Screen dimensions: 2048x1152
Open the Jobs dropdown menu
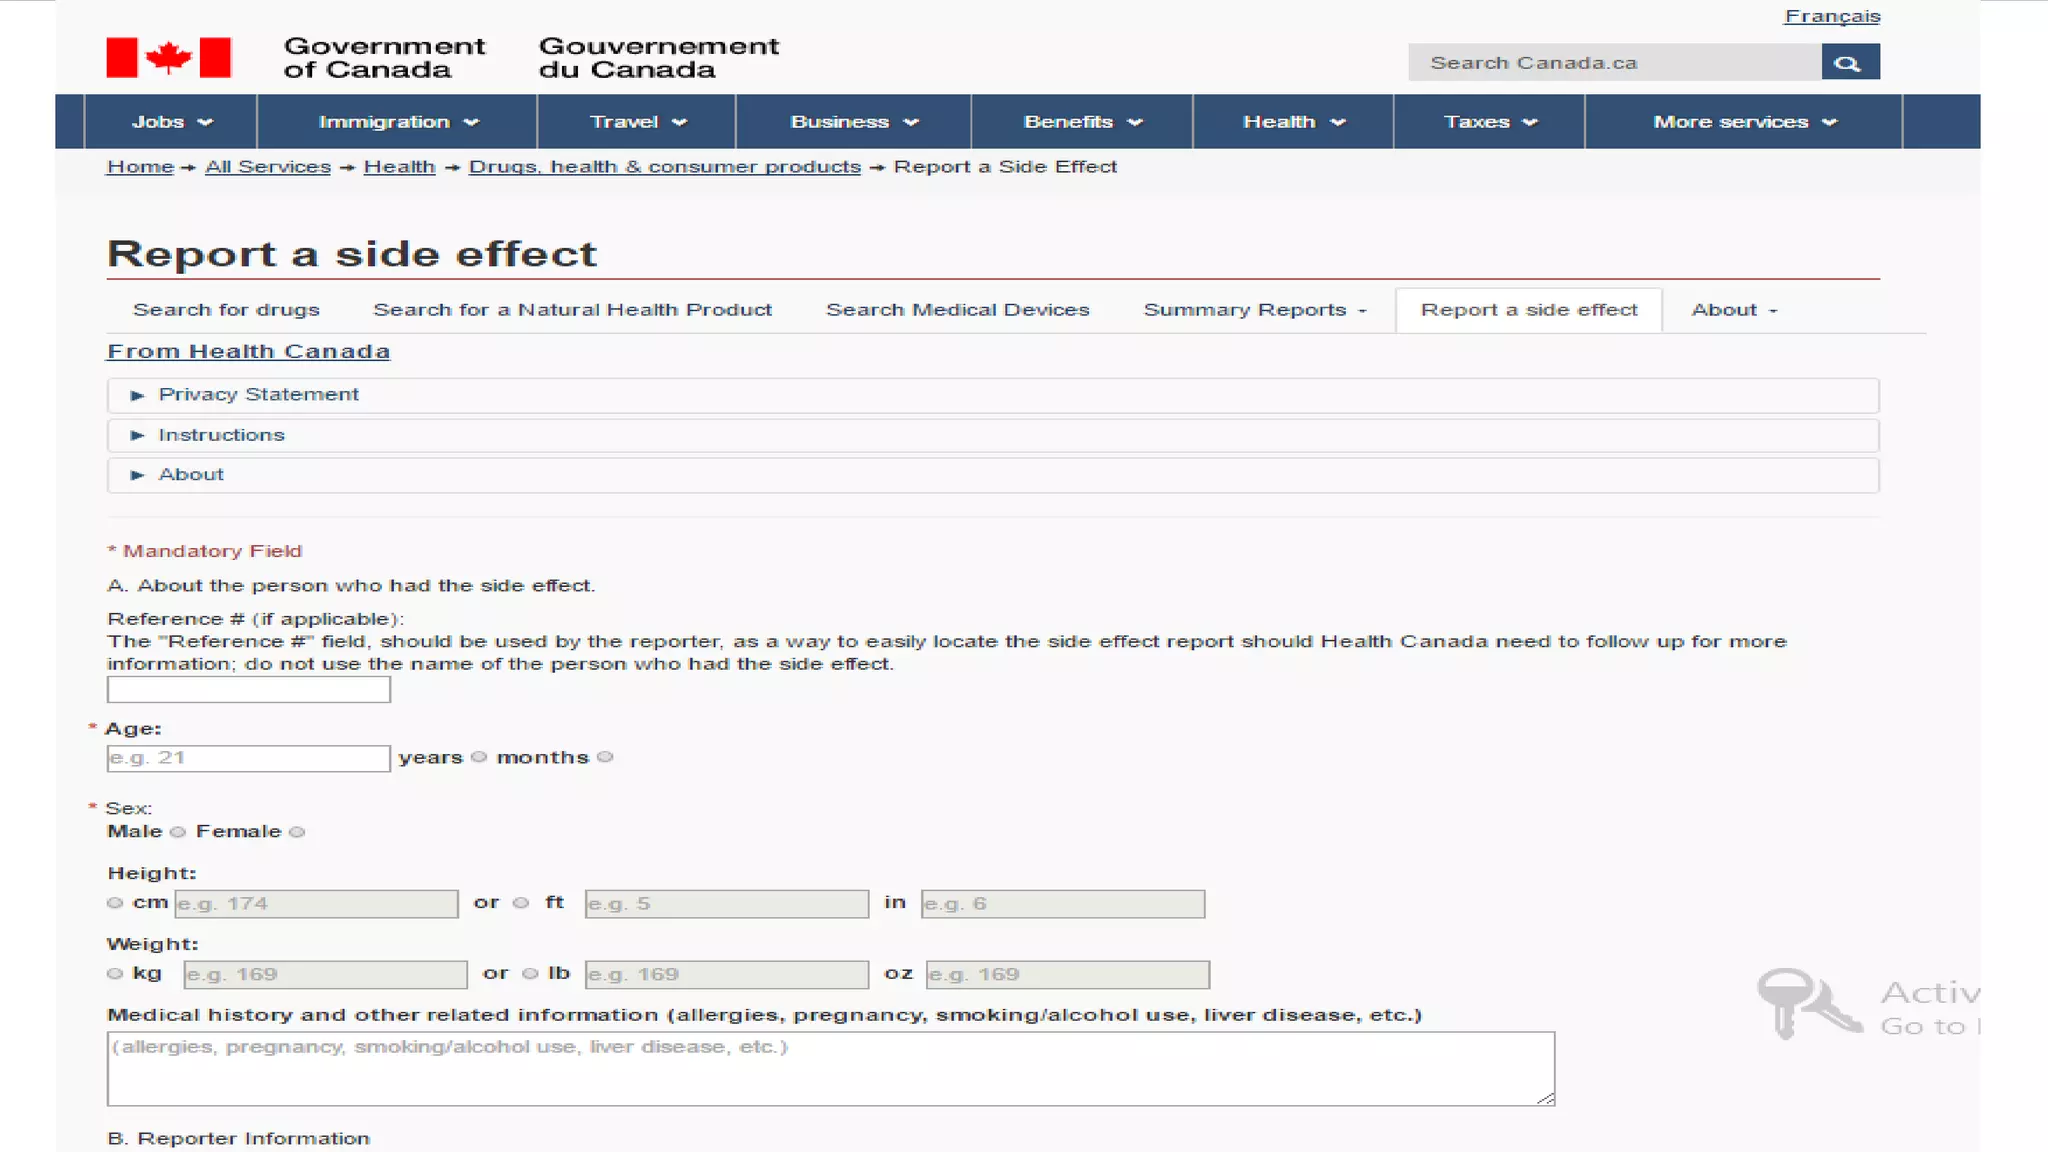[171, 122]
